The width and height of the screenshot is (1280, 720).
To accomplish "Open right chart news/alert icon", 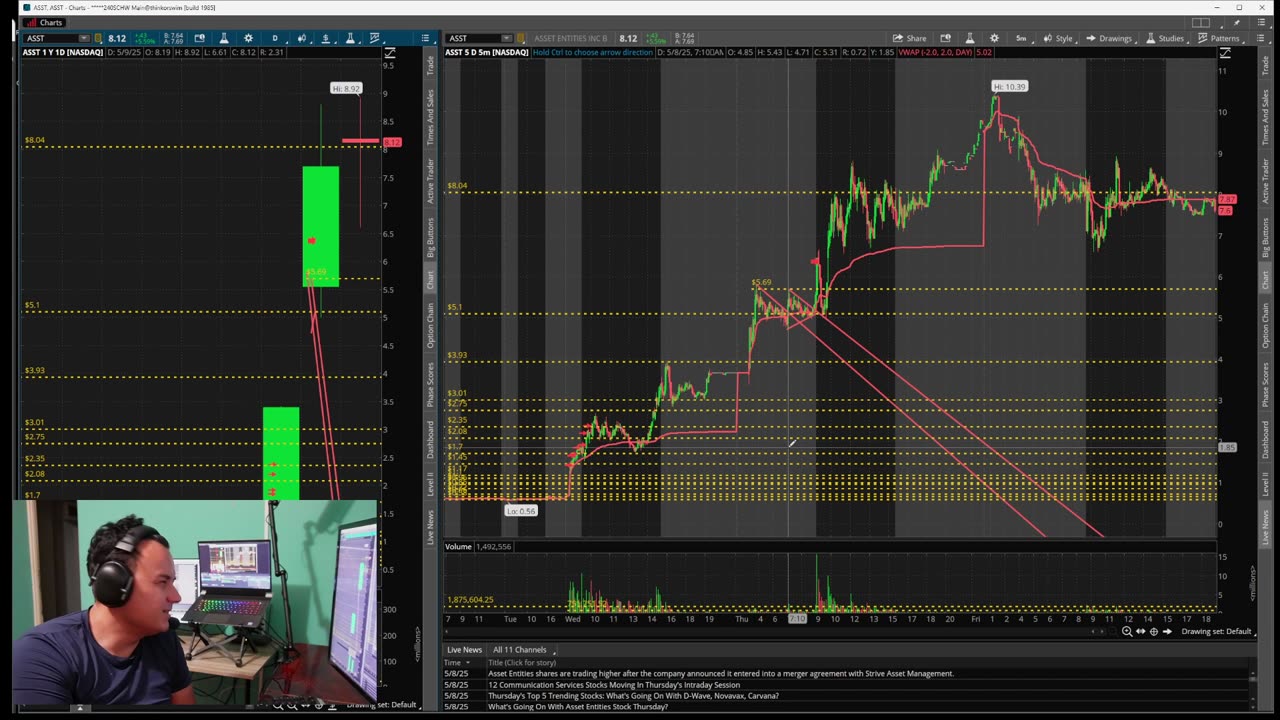I will coord(944,38).
